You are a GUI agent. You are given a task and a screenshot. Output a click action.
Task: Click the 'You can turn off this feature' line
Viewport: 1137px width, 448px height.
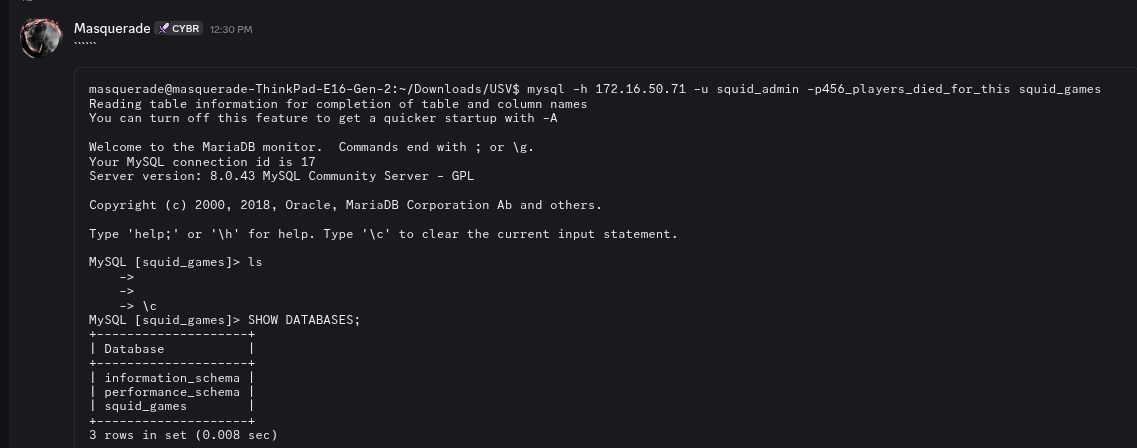323,118
